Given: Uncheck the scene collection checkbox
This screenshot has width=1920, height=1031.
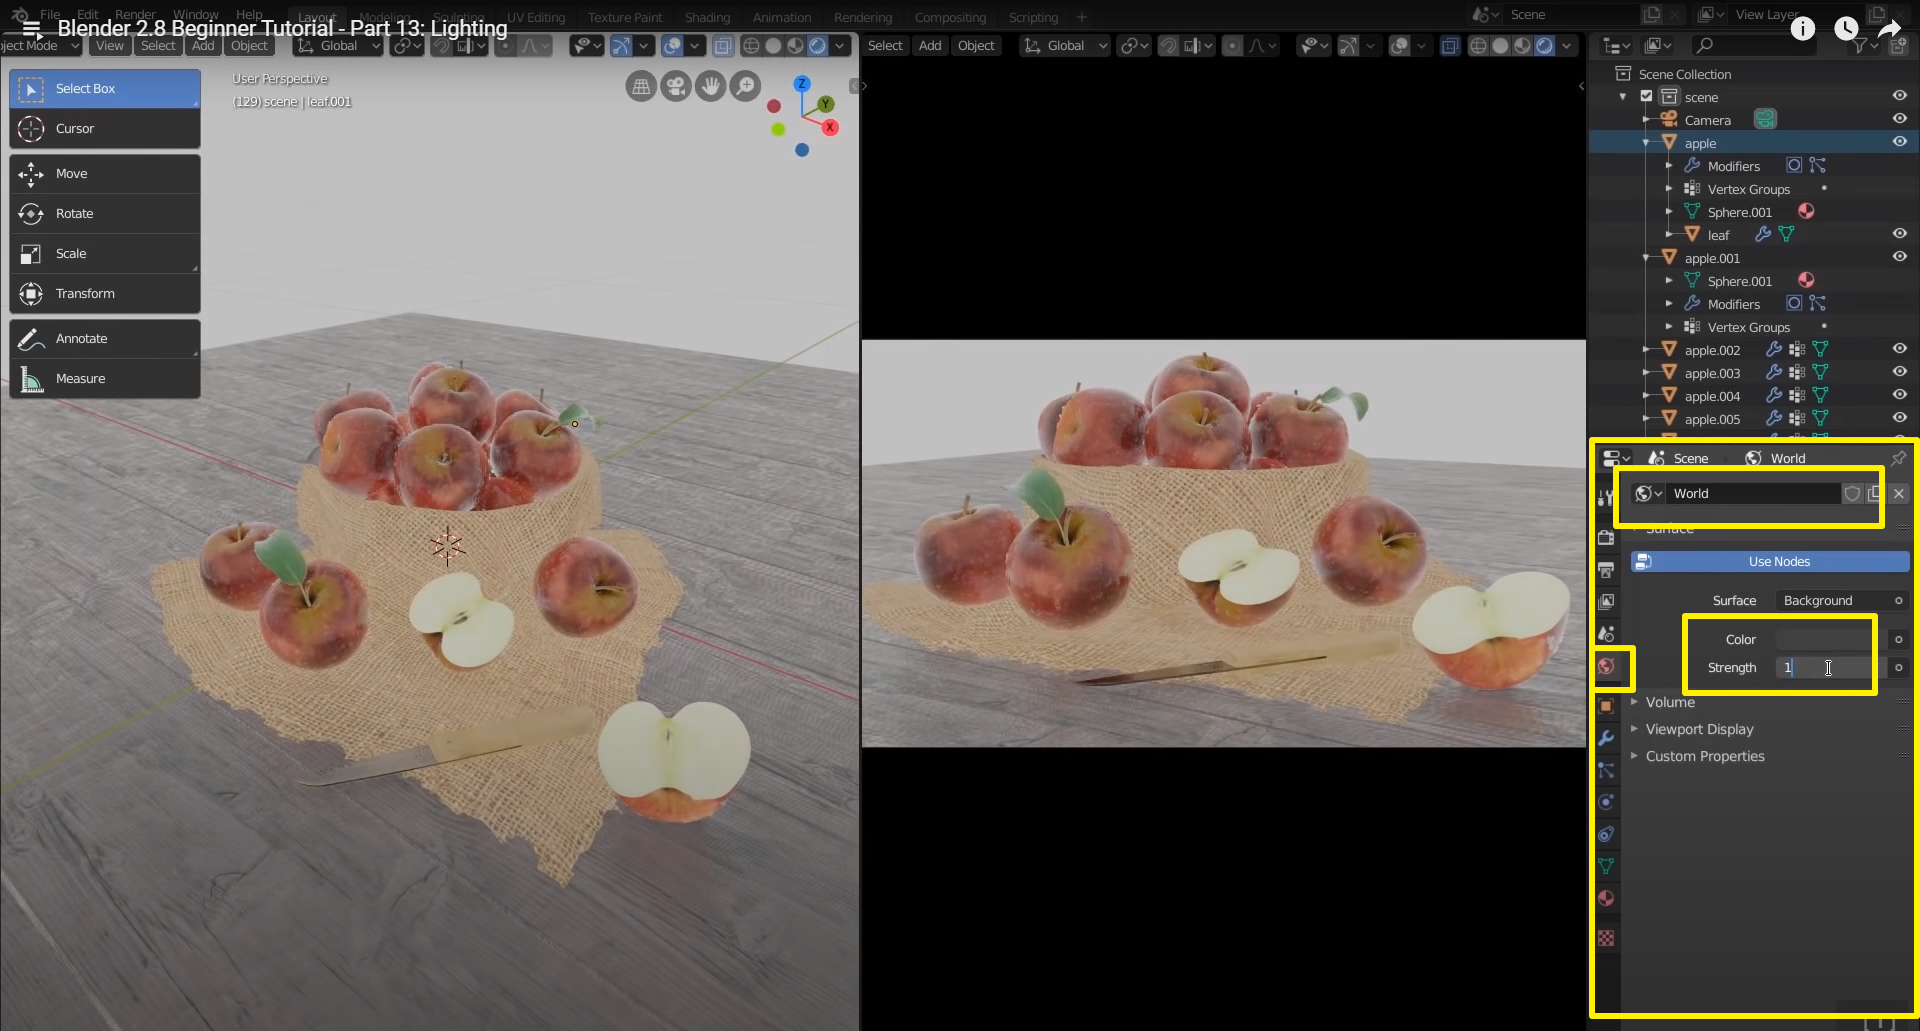Looking at the screenshot, I should (x=1646, y=97).
